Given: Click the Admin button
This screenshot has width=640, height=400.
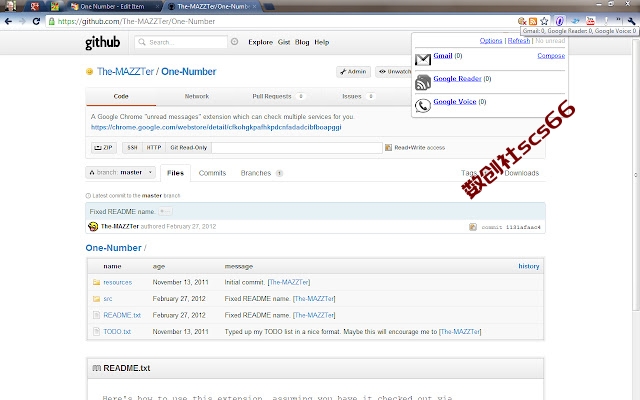Looking at the screenshot, I should [353, 71].
